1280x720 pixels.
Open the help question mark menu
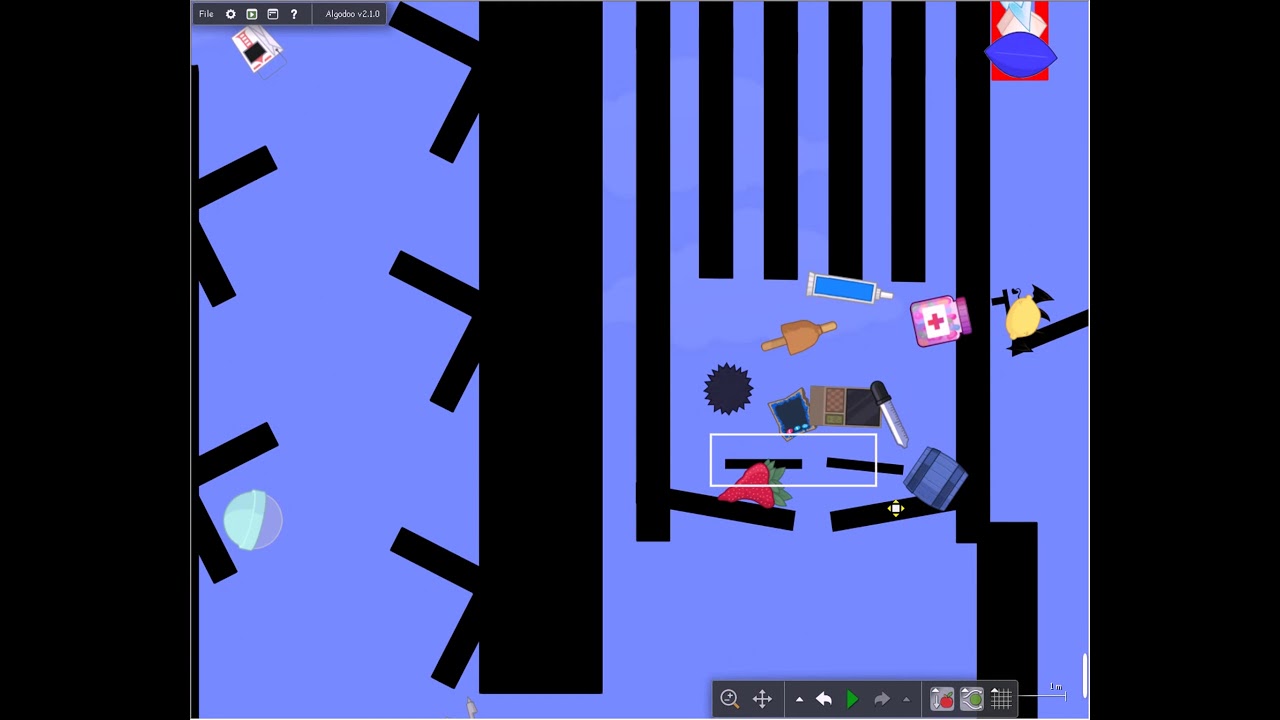click(x=294, y=14)
